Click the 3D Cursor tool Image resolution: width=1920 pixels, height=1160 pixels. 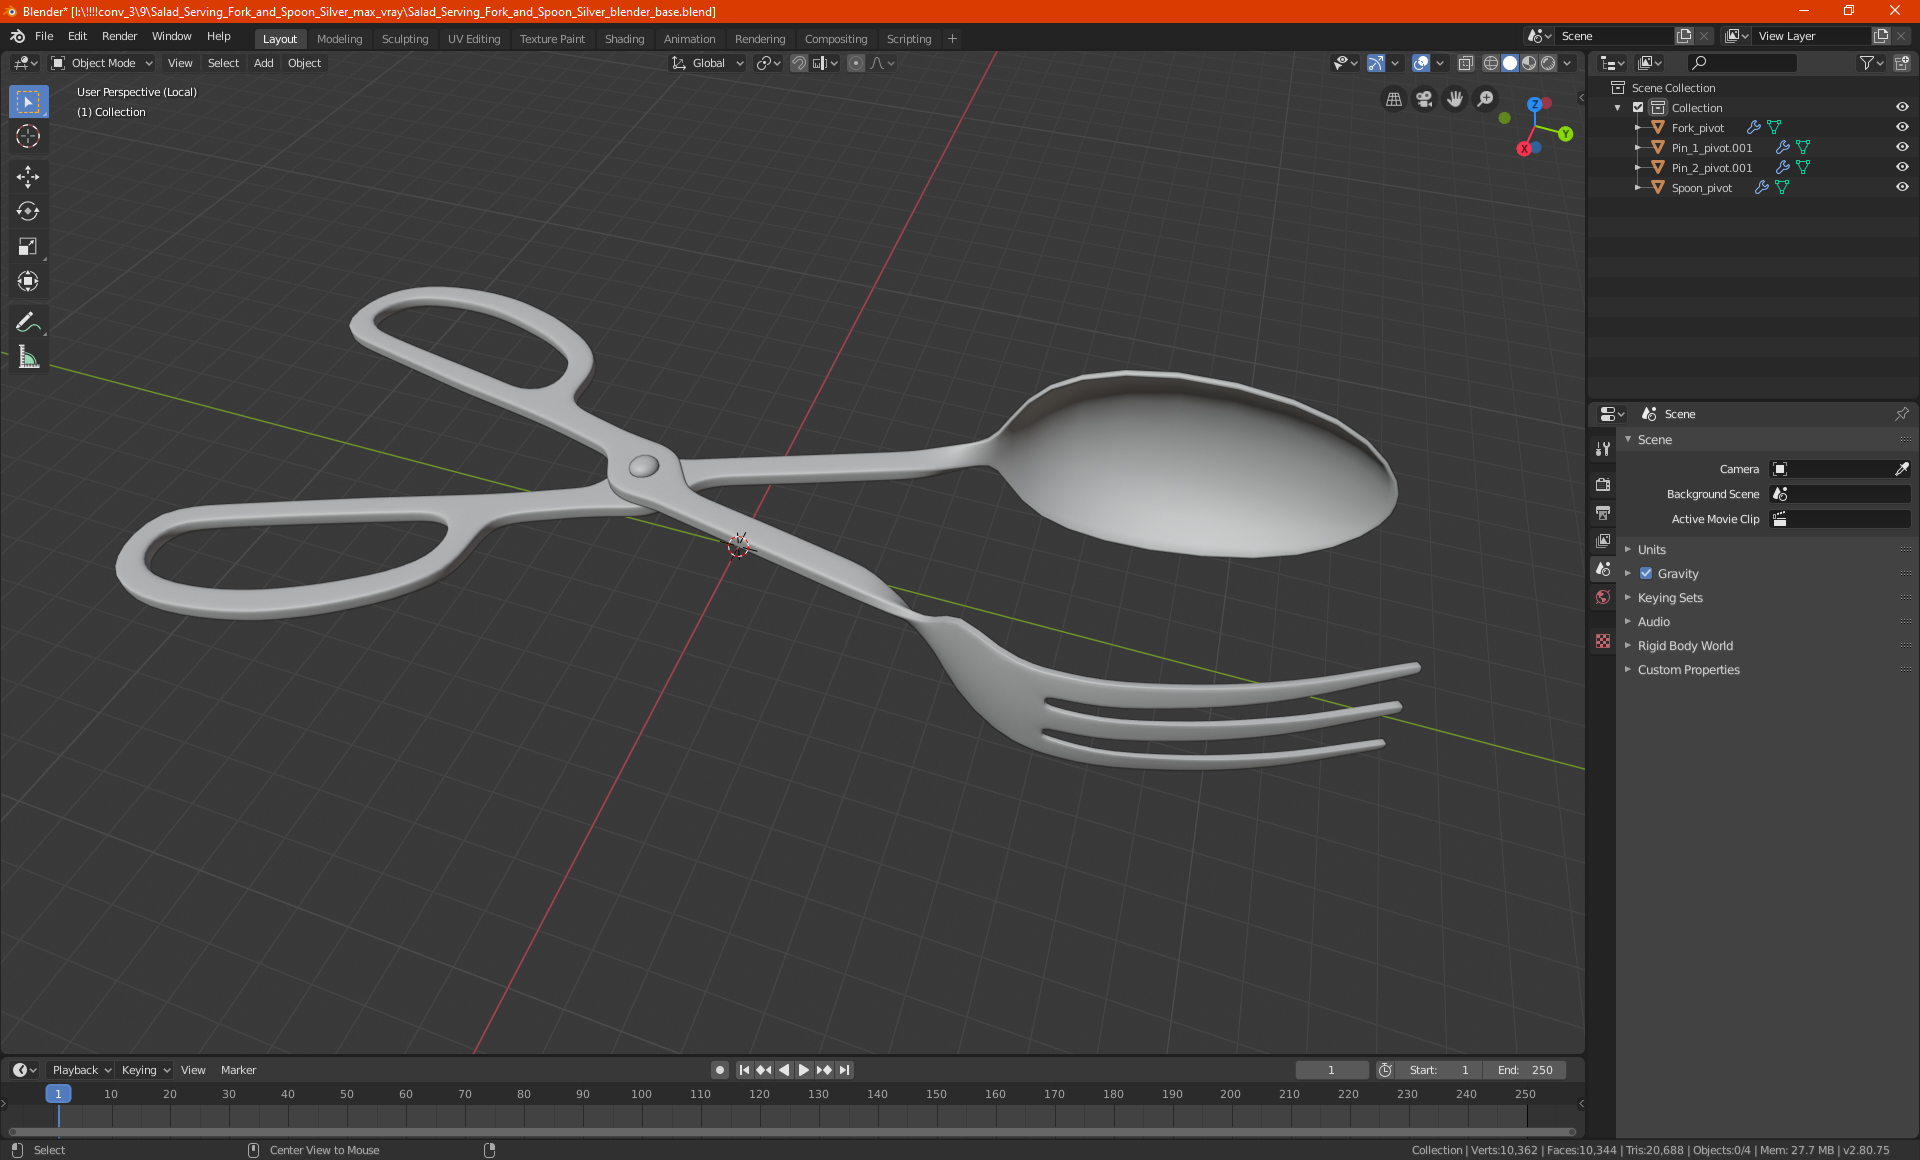[x=28, y=137]
